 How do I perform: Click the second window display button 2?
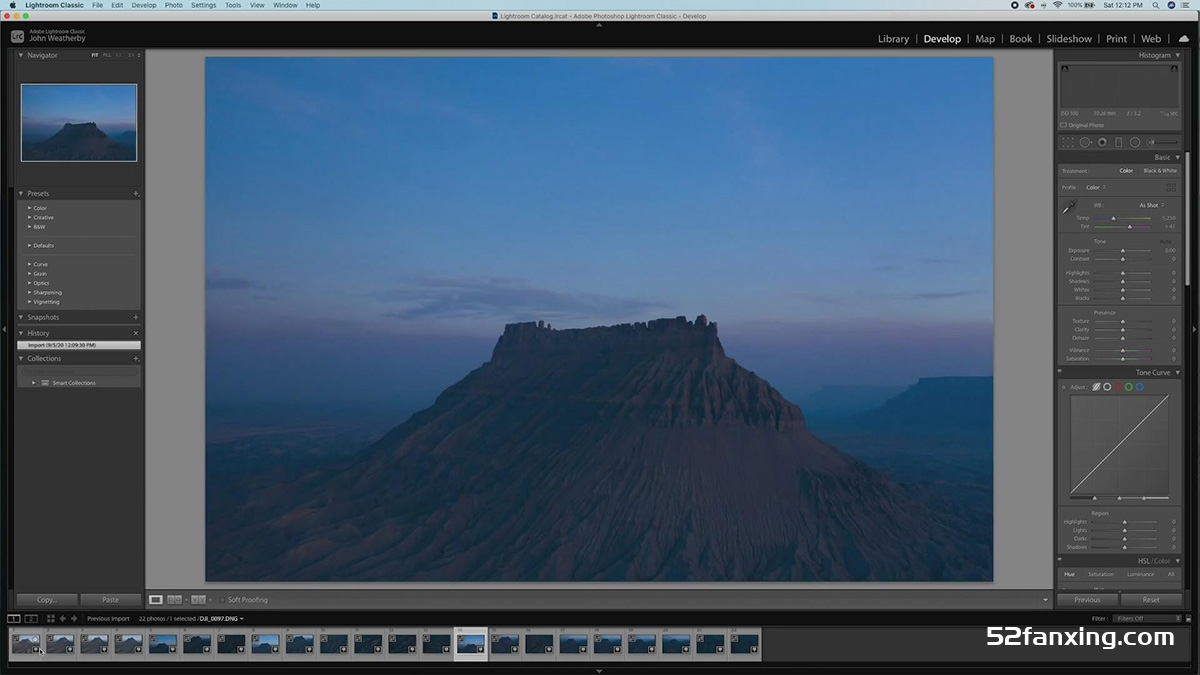point(31,619)
